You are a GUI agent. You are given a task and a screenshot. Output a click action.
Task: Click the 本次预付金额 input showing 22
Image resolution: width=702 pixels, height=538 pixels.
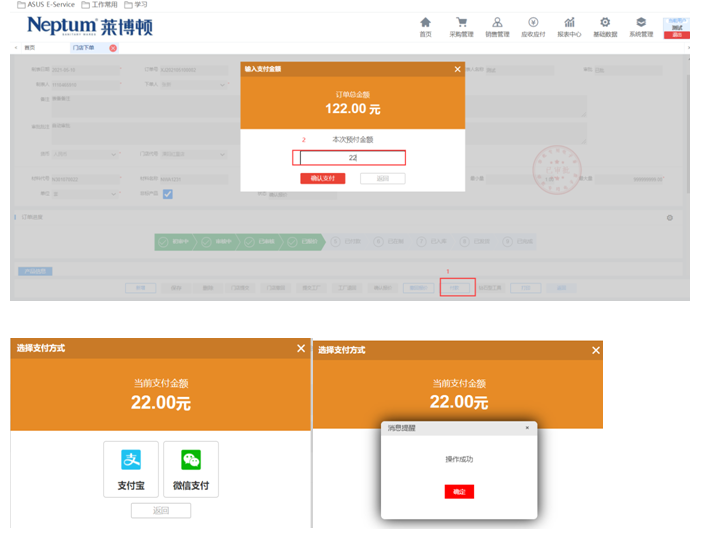coord(352,158)
